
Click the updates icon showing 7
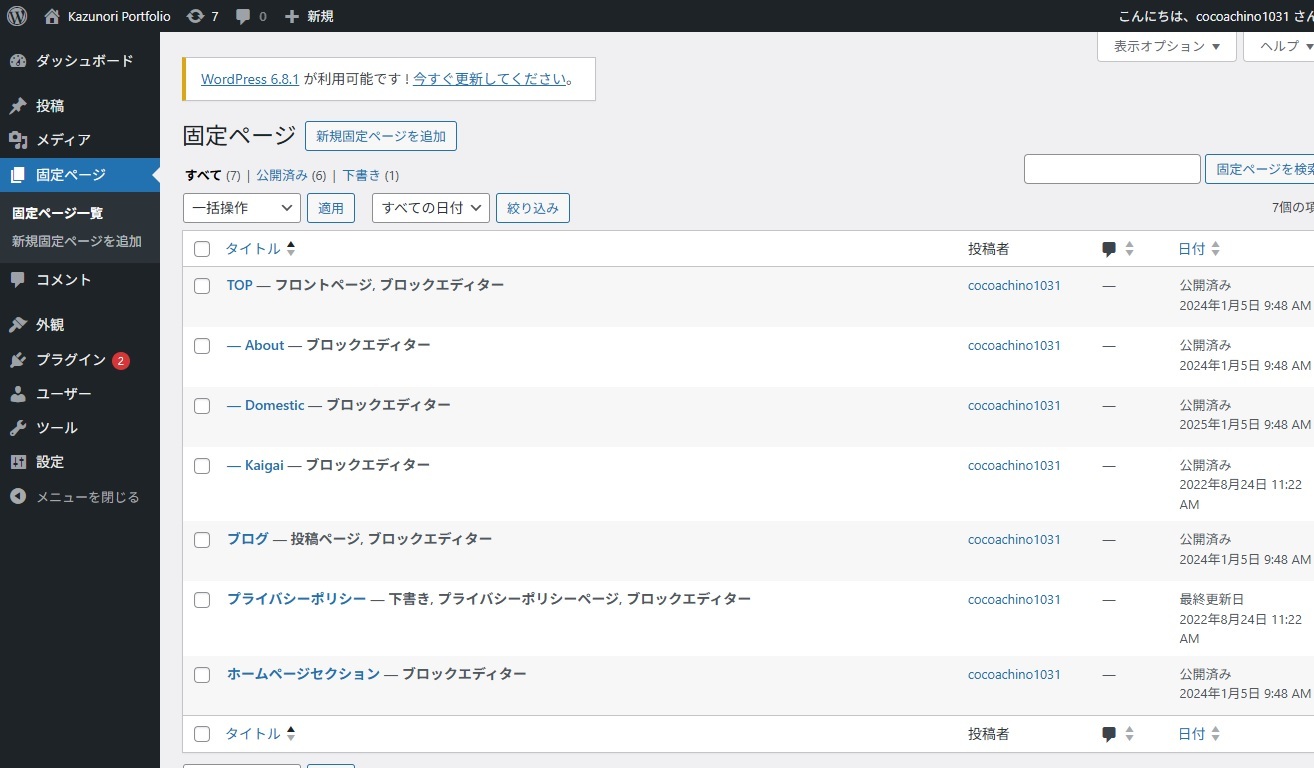[x=202, y=16]
